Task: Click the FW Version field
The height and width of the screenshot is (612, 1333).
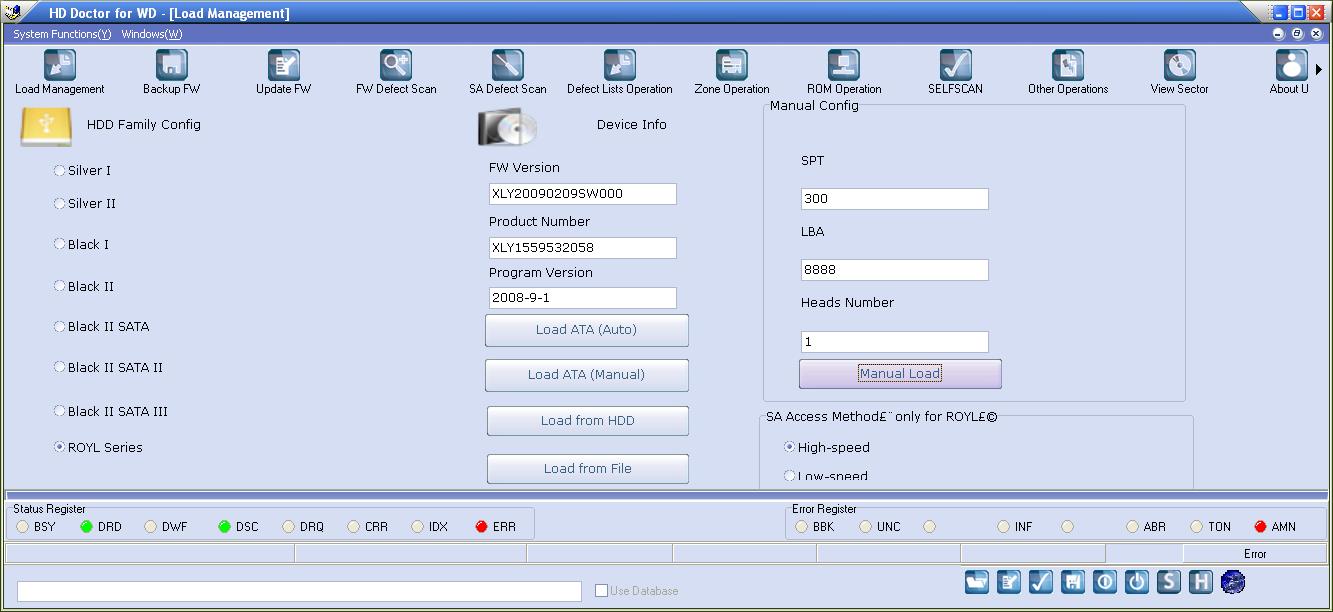Action: [x=583, y=194]
